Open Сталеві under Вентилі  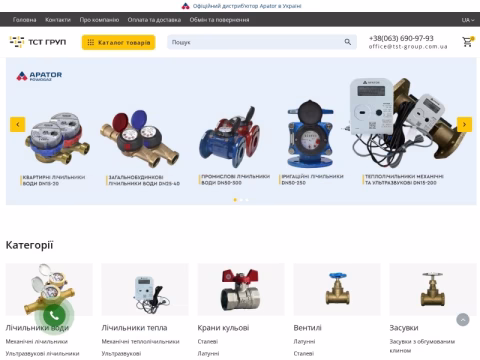point(304,354)
